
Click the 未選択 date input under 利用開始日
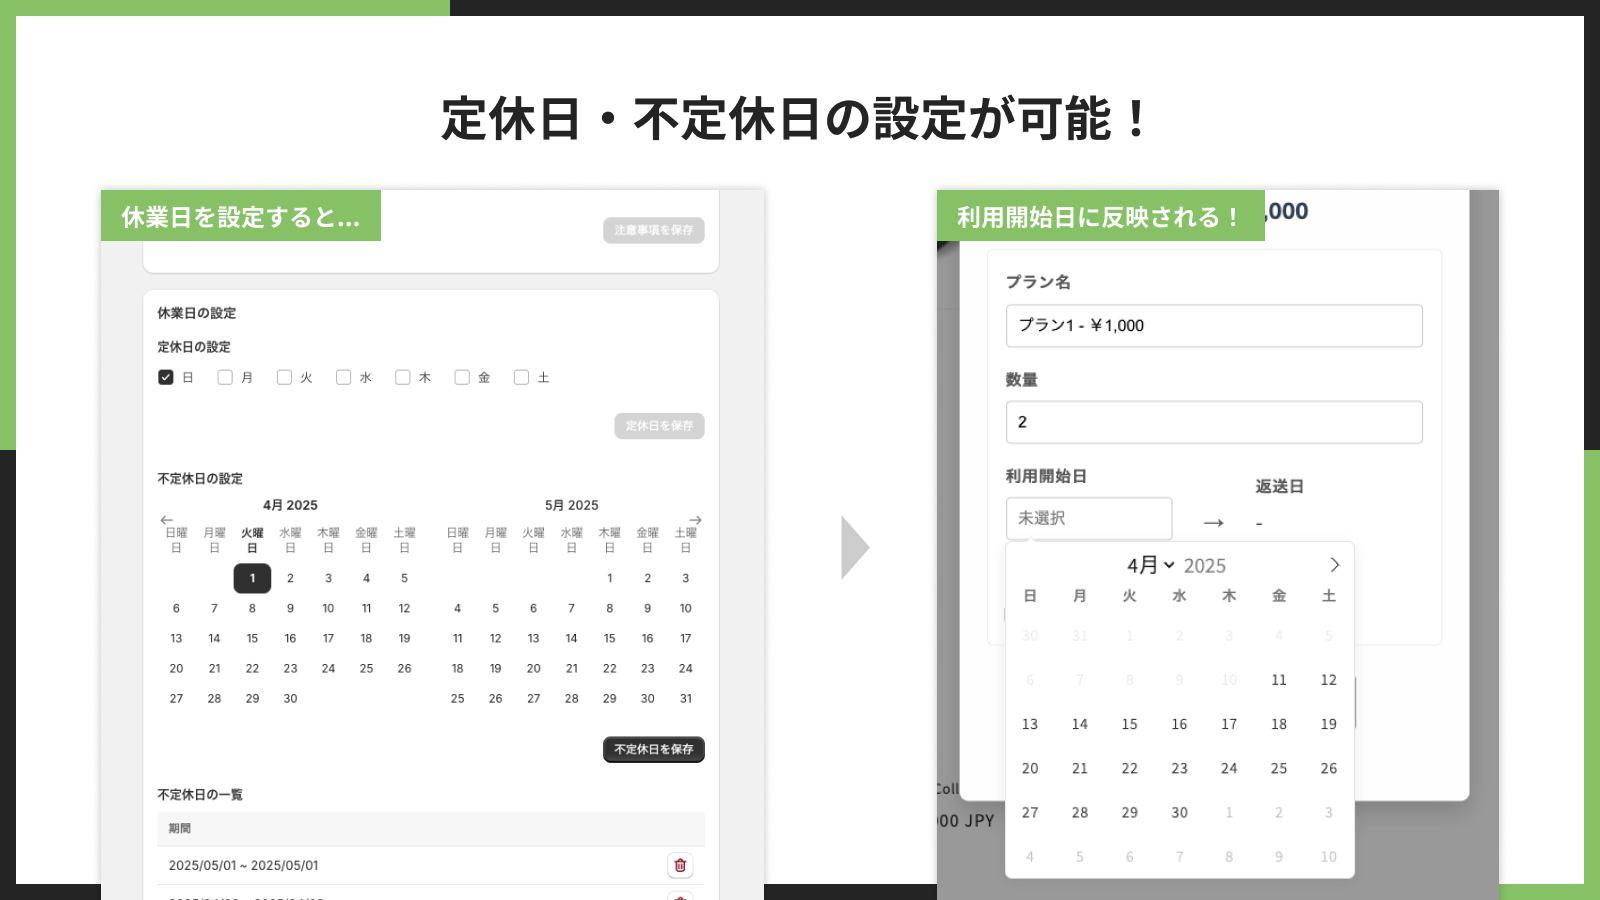[1089, 518]
